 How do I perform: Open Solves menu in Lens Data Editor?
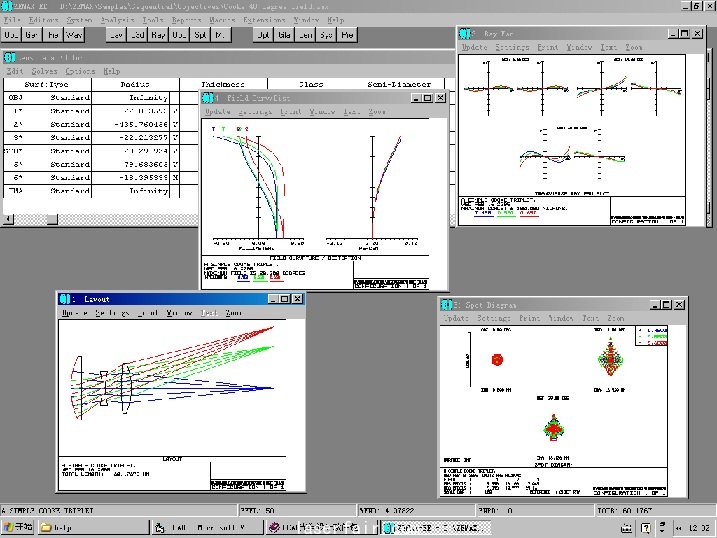coord(44,71)
